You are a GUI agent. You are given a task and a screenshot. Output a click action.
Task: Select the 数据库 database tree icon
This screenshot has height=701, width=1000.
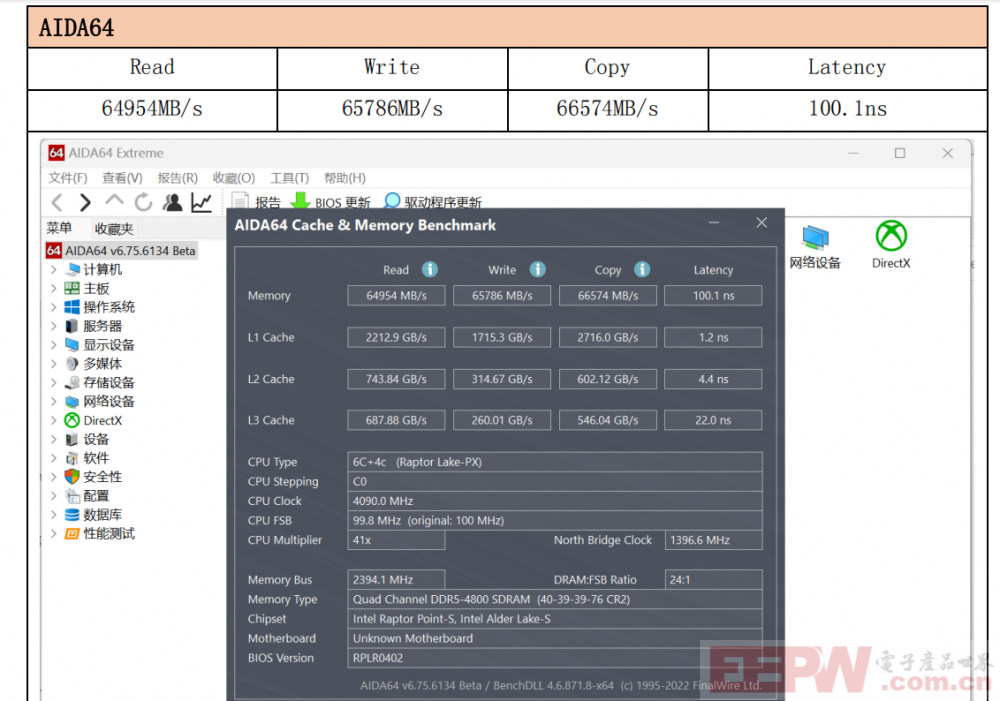(72, 515)
